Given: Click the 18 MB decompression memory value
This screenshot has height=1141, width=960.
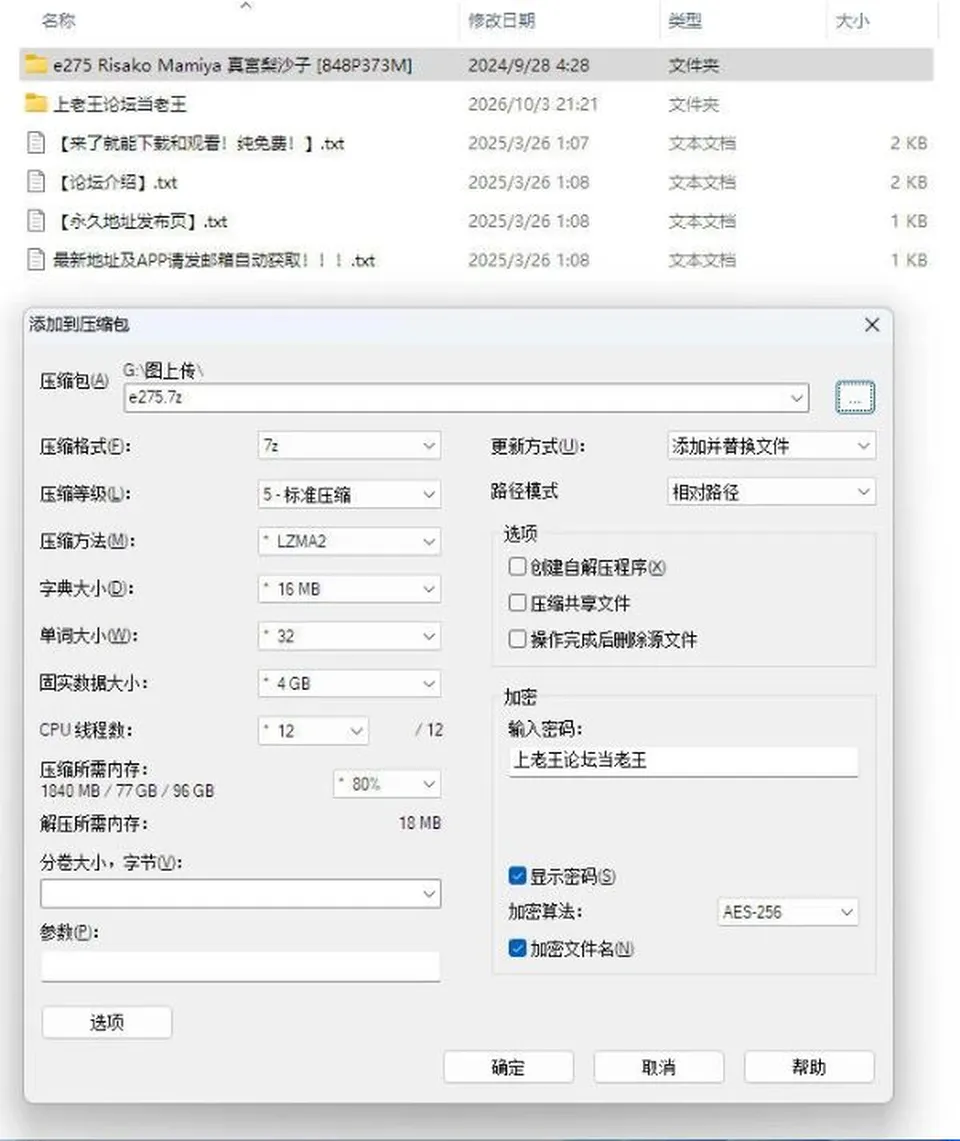Looking at the screenshot, I should coord(420,823).
